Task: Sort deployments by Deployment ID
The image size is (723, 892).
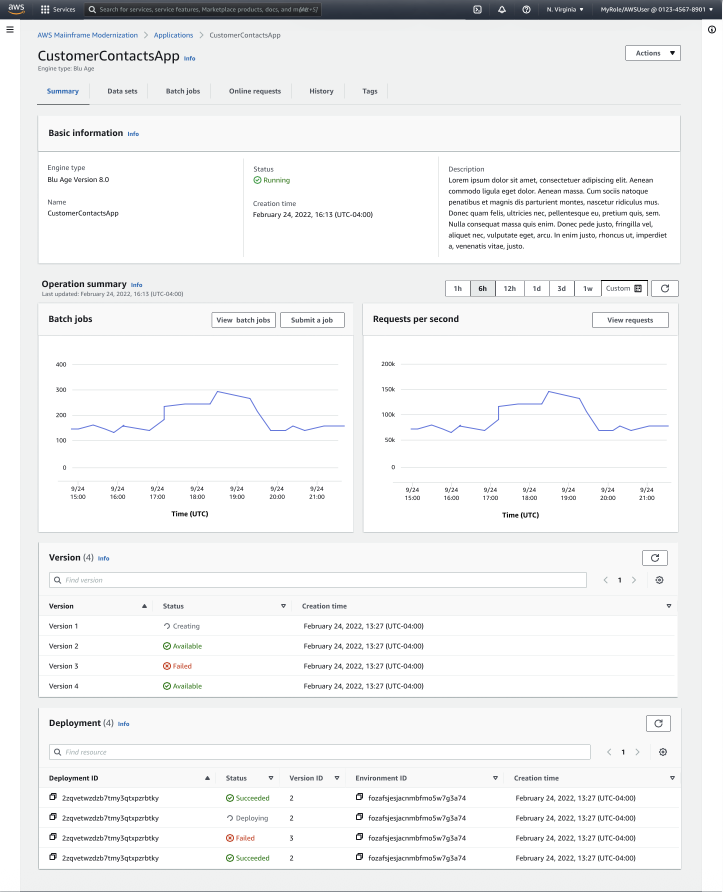Action: click(207, 778)
